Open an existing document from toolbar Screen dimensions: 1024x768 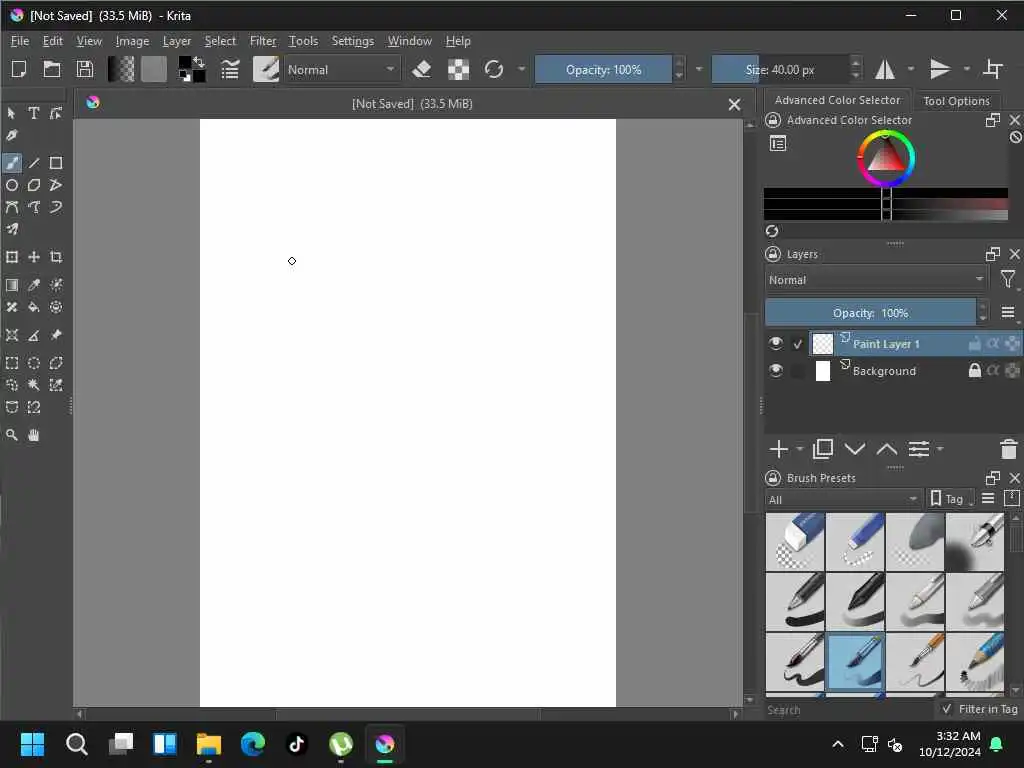[52, 69]
